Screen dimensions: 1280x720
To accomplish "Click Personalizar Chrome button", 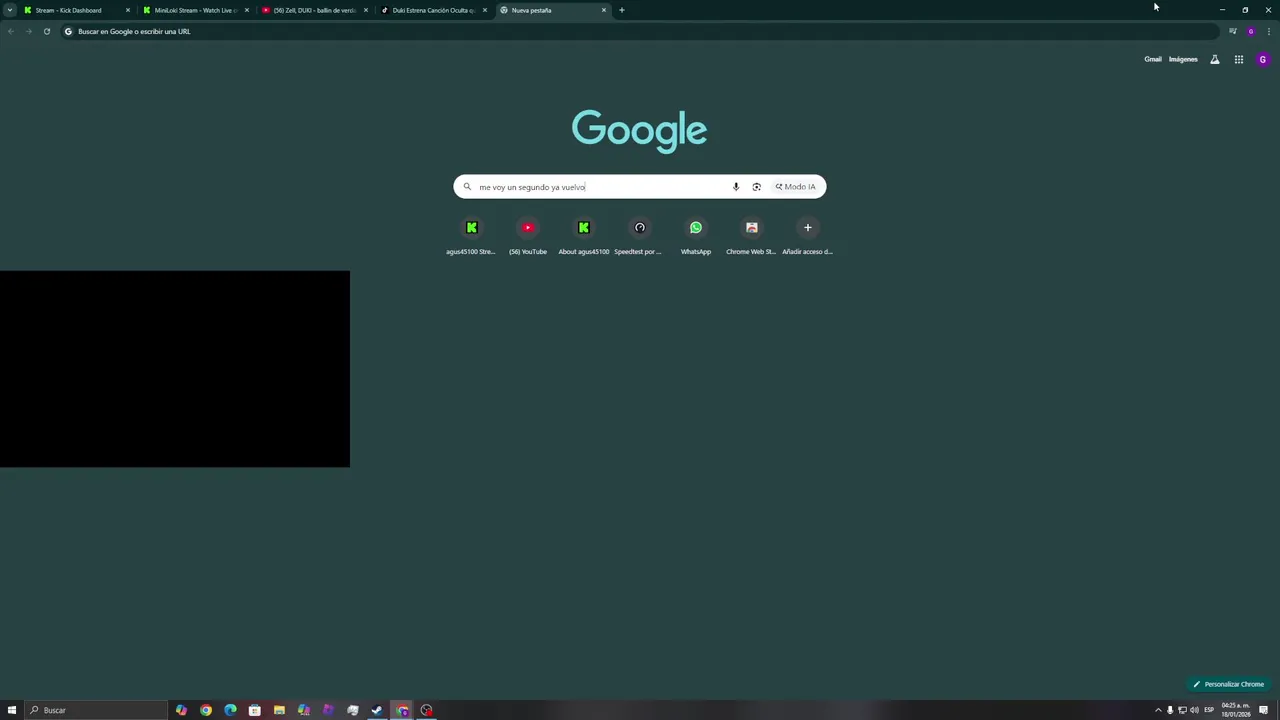I will (x=1228, y=684).
